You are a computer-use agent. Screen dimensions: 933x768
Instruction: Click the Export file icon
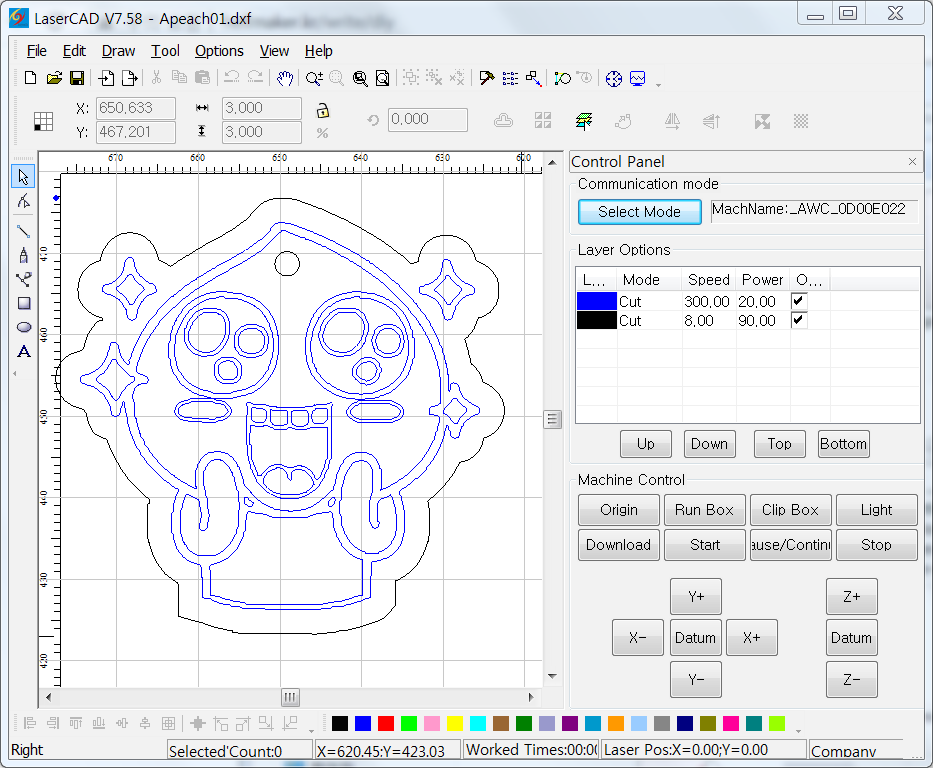[129, 78]
